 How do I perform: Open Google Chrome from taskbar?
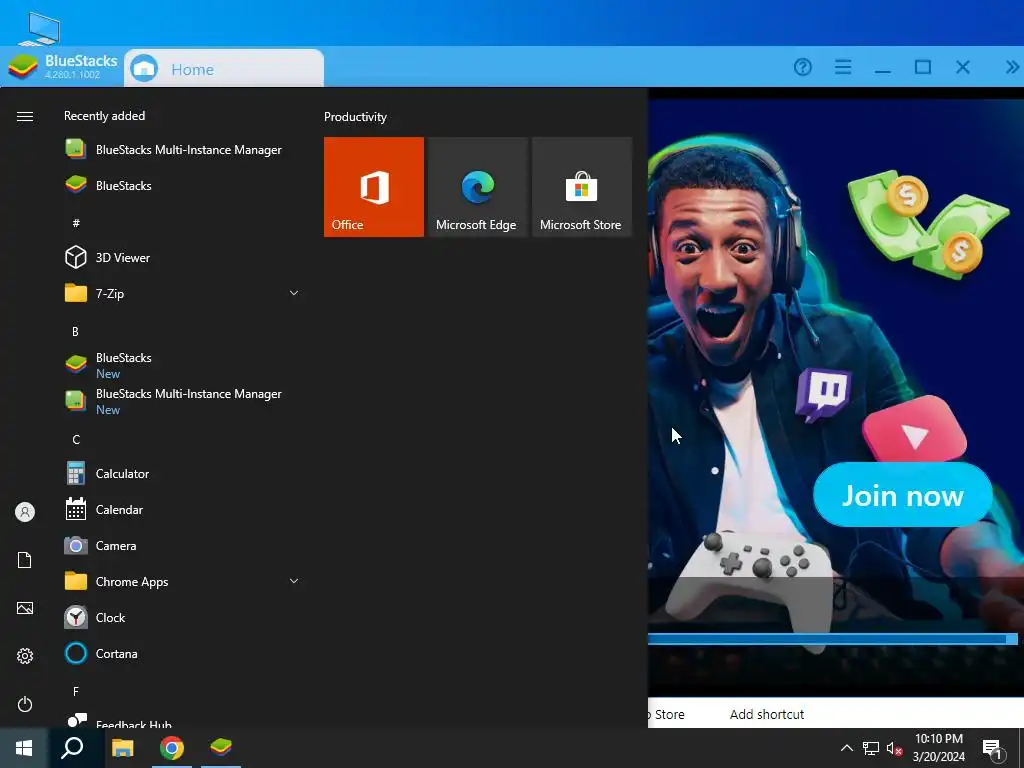(172, 748)
